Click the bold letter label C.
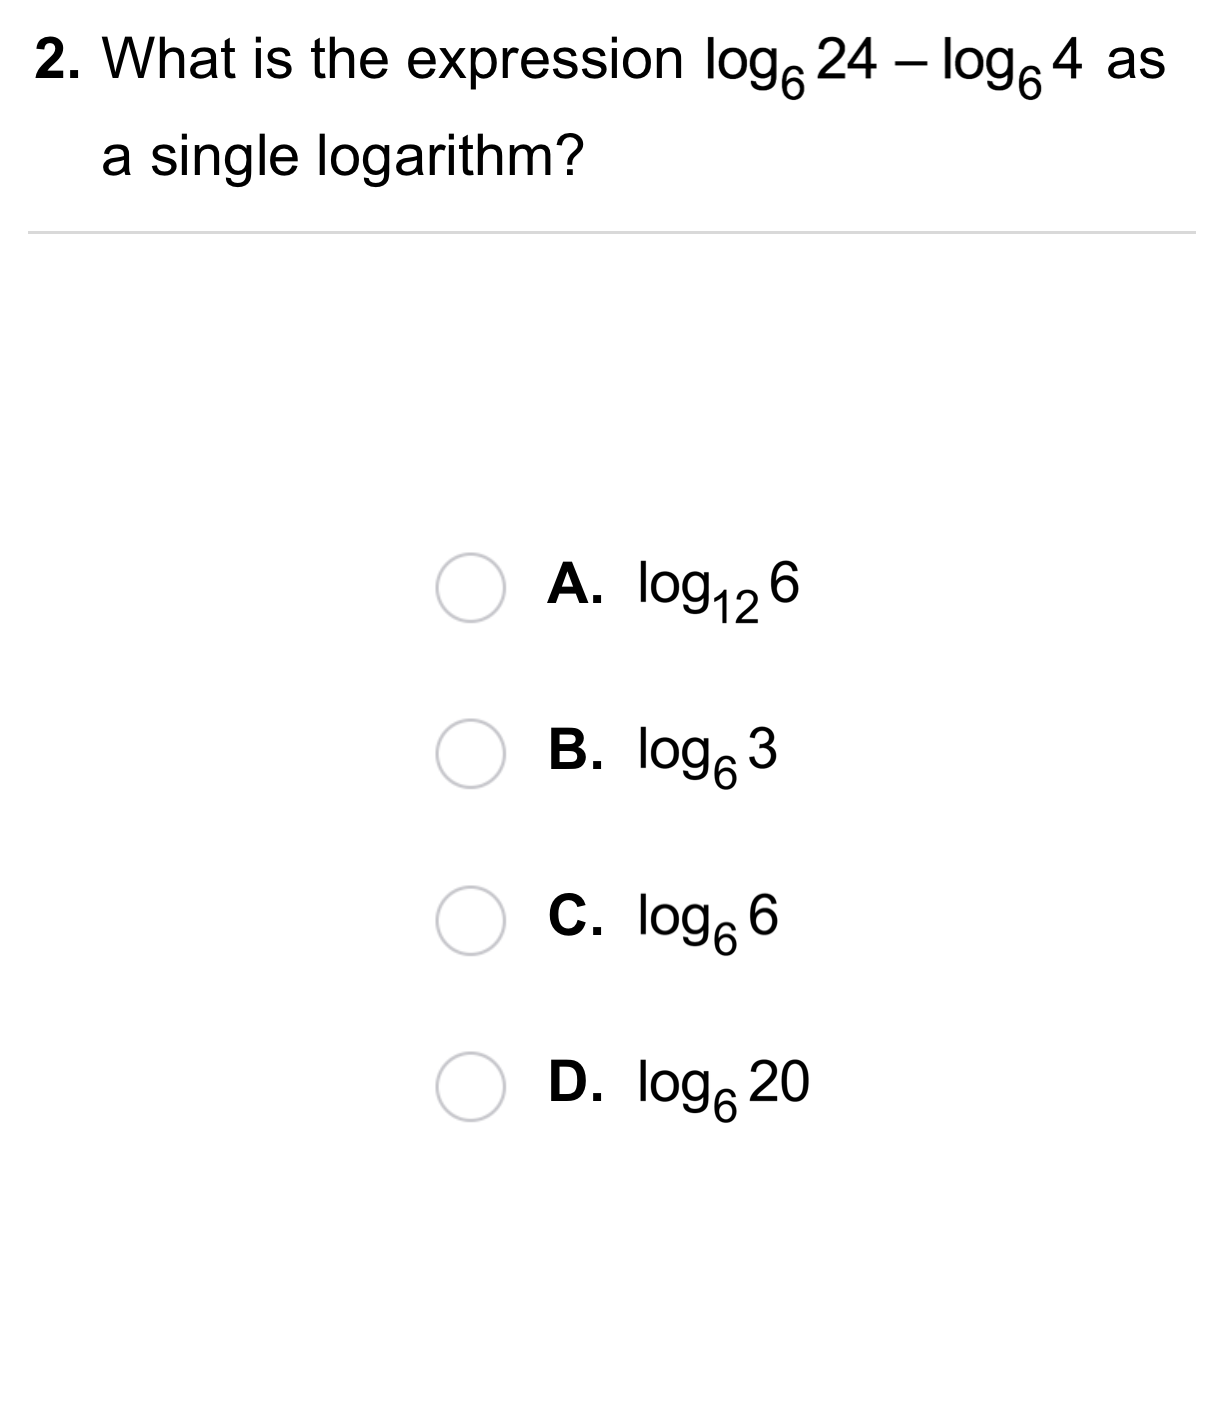Screen dimensions: 1230x1422 click(574, 917)
